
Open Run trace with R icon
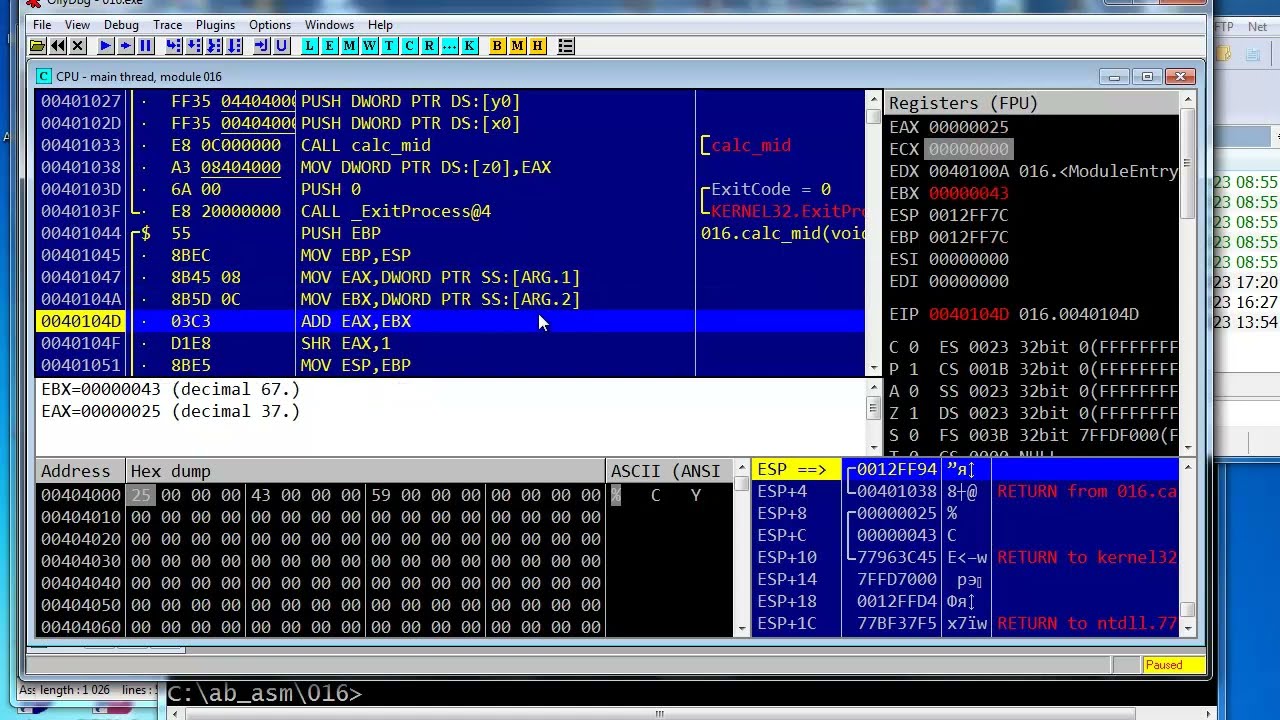429,46
